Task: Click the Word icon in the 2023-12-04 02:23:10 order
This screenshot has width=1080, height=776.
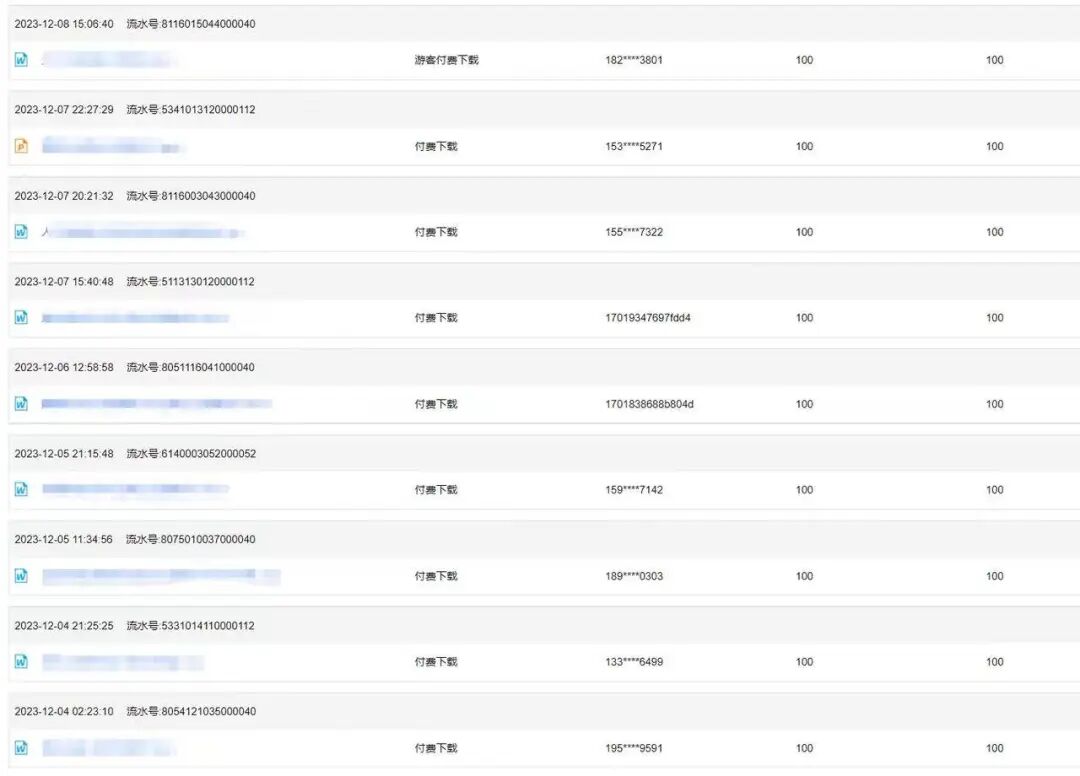Action: (x=21, y=748)
